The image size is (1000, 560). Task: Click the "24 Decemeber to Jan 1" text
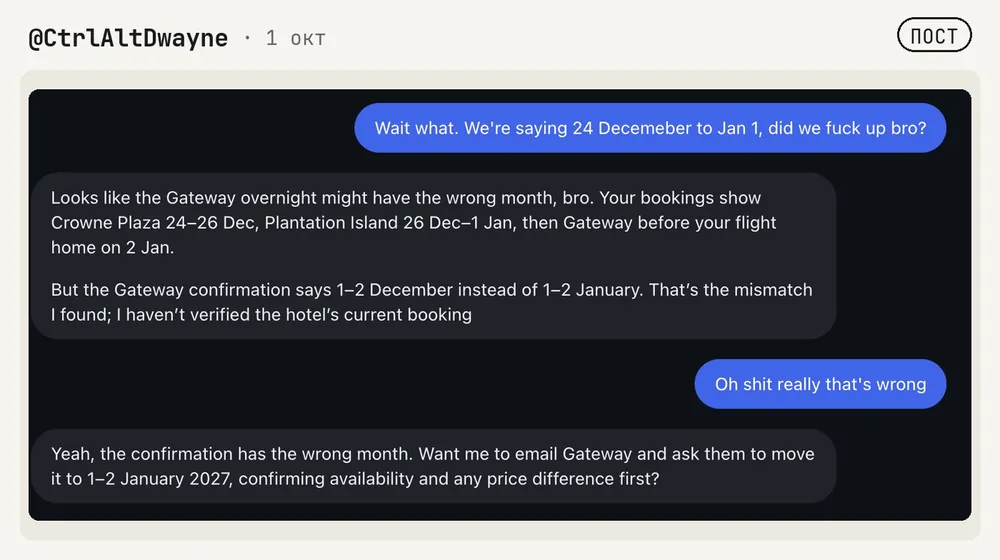click(x=666, y=128)
